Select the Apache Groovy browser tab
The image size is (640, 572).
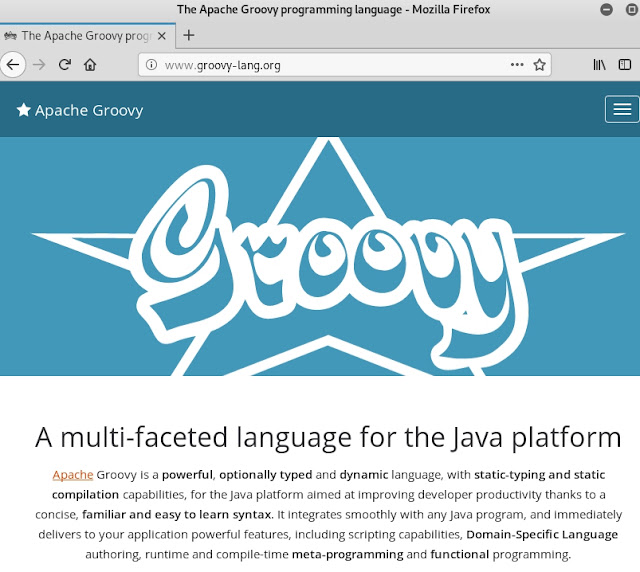88,36
